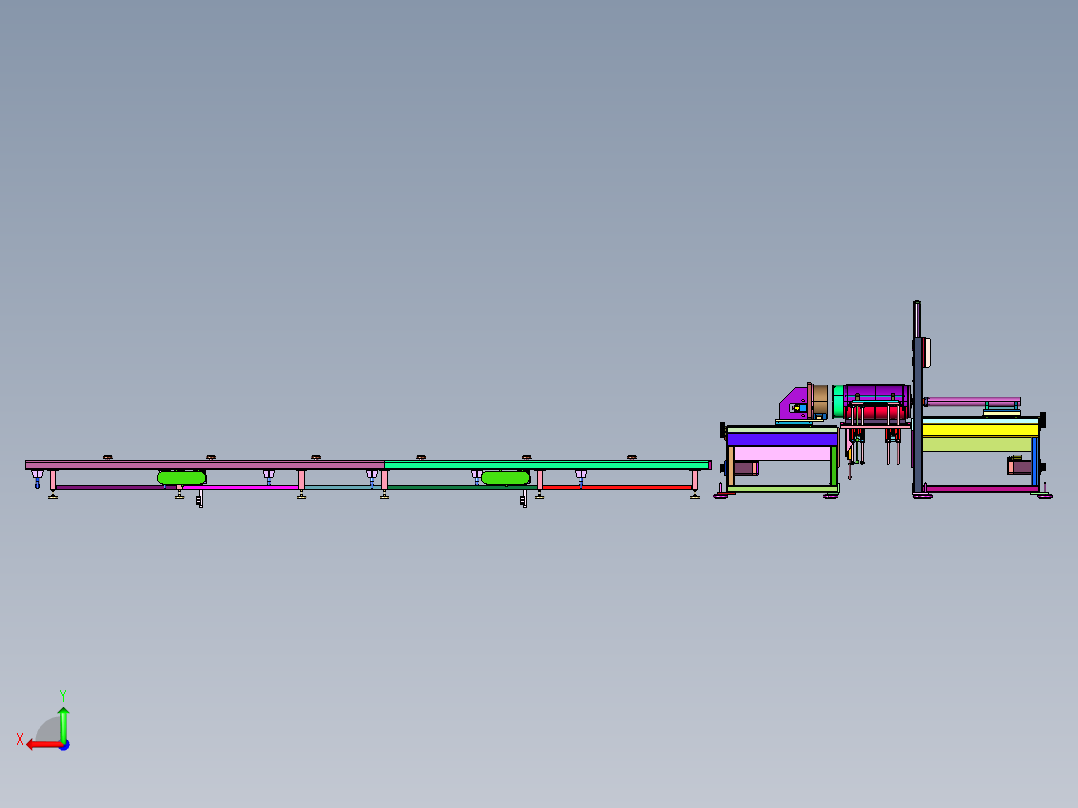Select the light pink panel below the violet panel
Image resolution: width=1078 pixels, height=808 pixels.
click(782, 453)
